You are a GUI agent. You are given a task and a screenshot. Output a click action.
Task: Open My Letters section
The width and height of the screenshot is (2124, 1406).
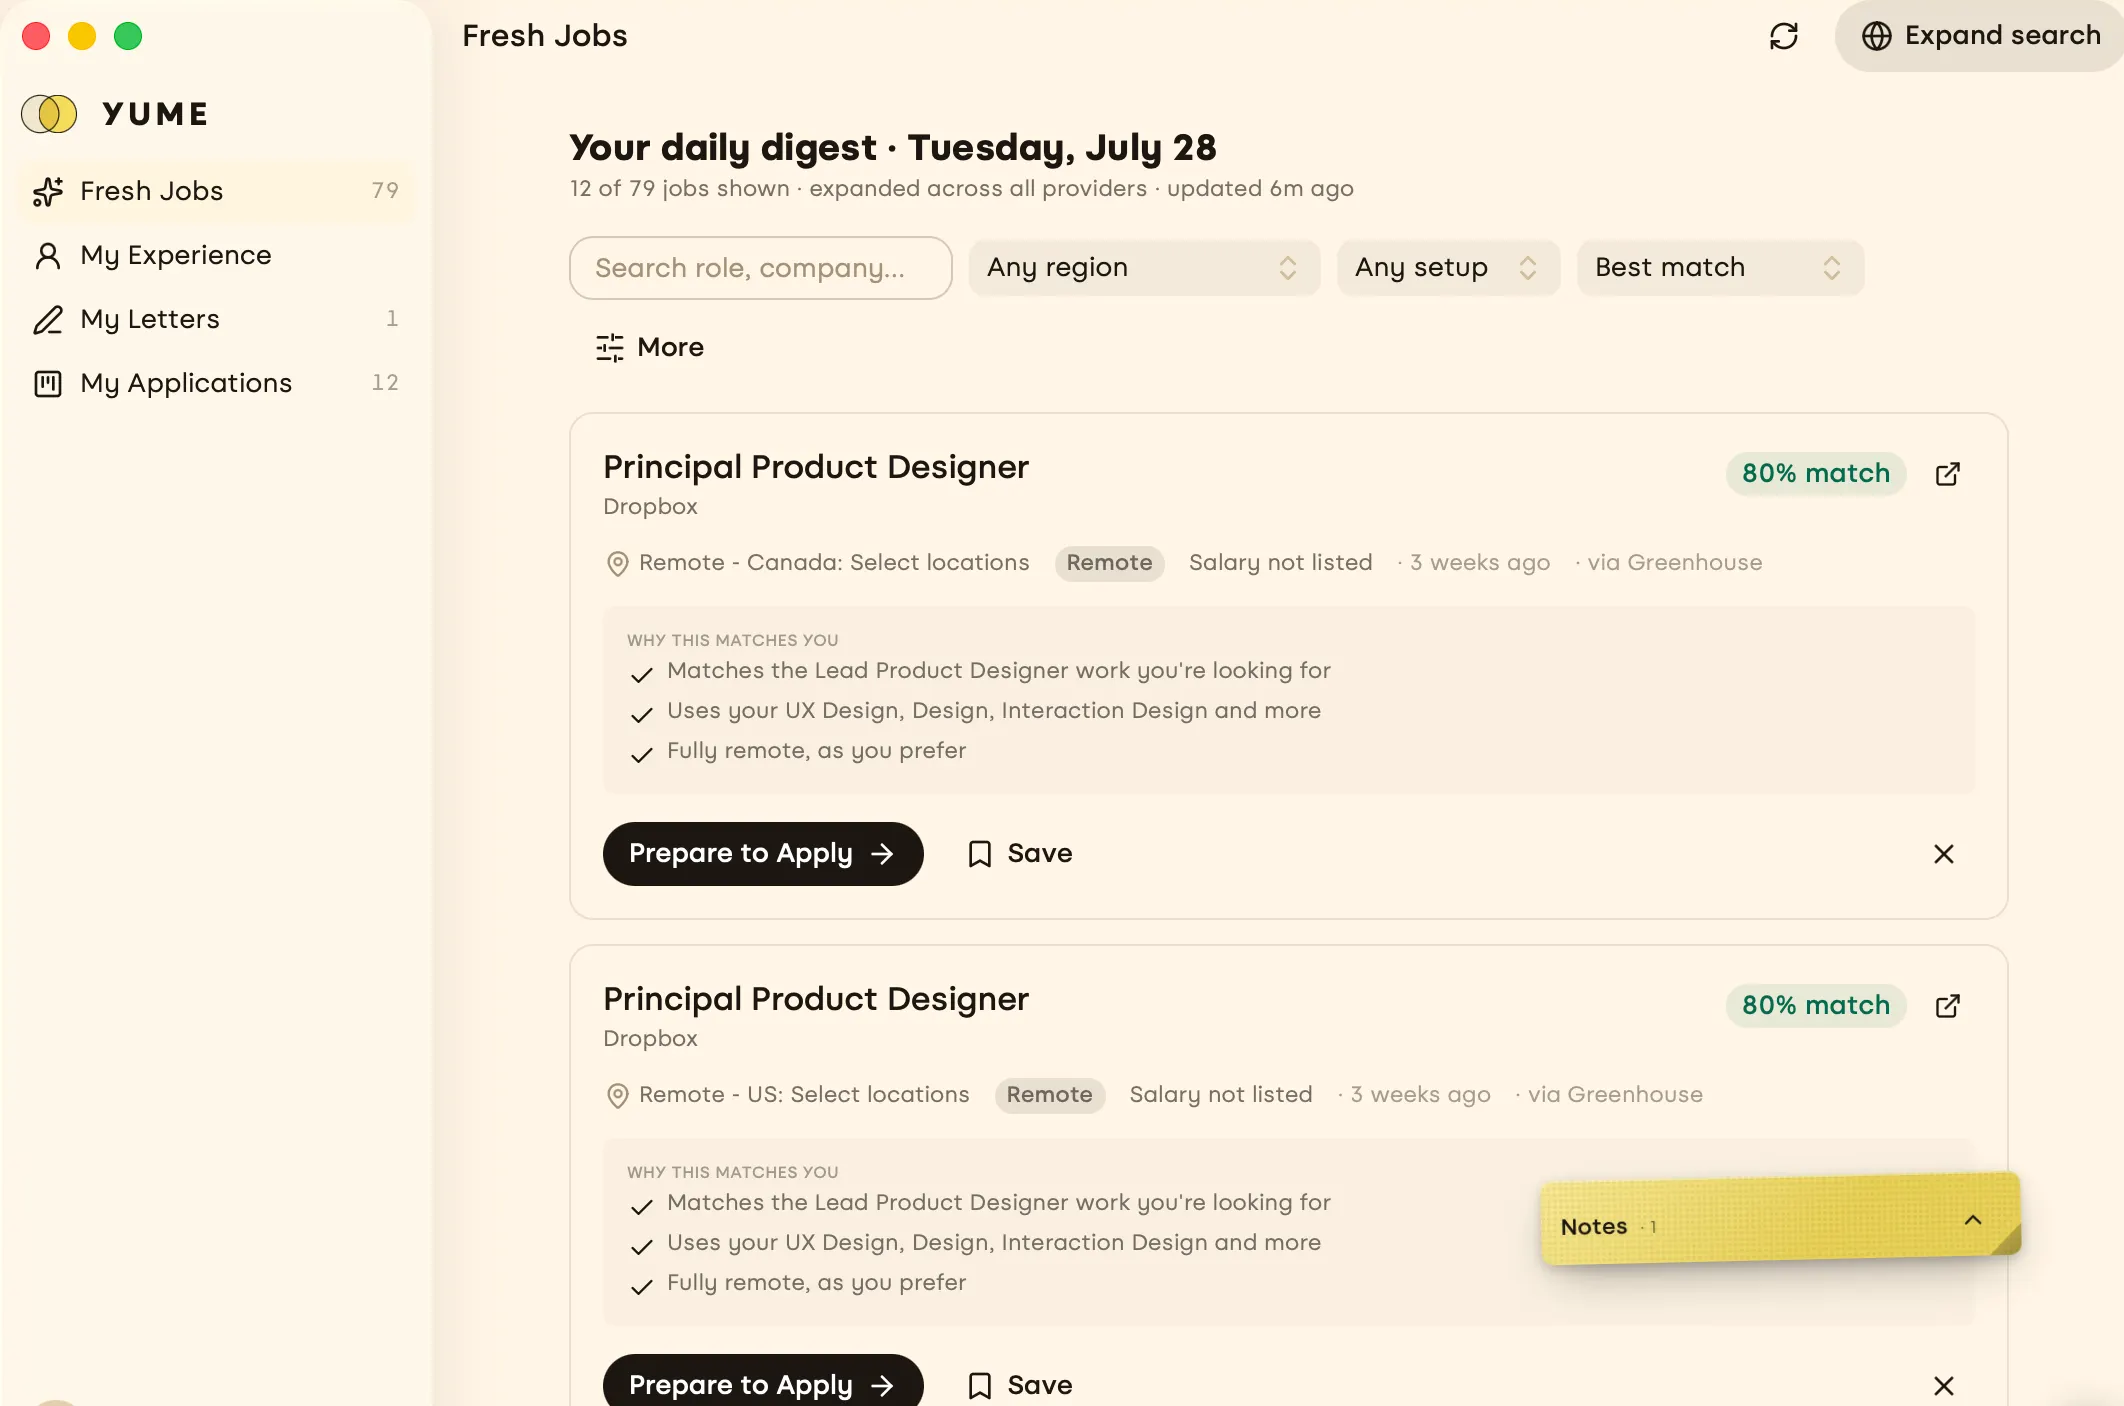tap(216, 319)
